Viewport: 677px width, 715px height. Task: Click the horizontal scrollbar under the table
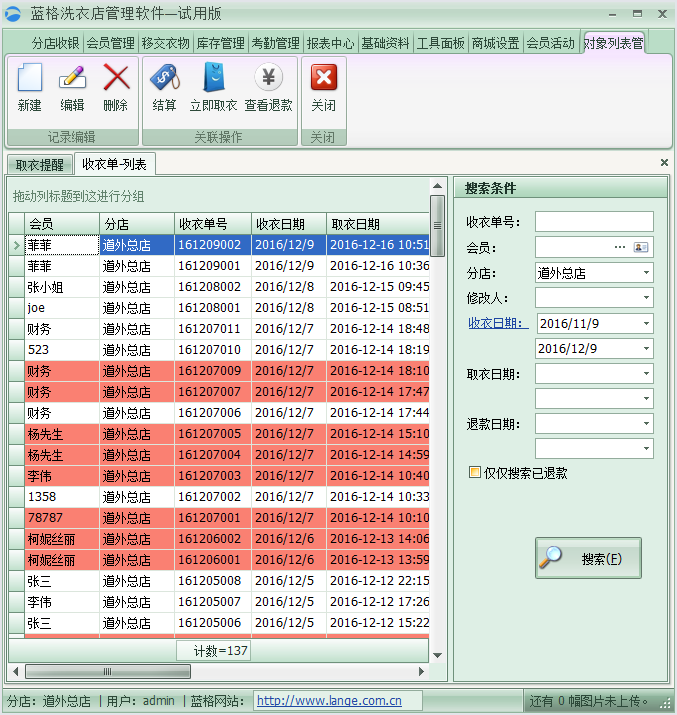point(220,671)
